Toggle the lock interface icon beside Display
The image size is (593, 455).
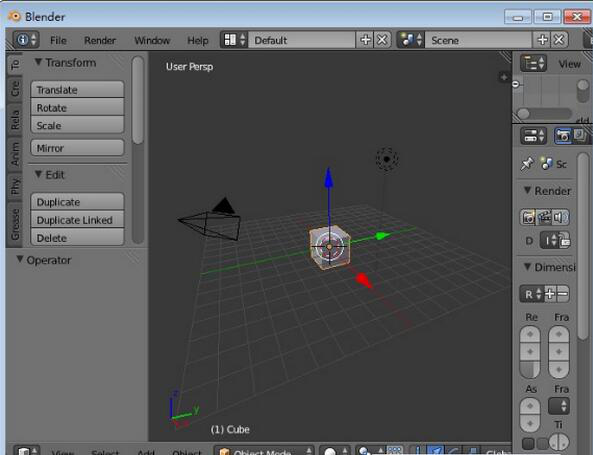coord(565,240)
